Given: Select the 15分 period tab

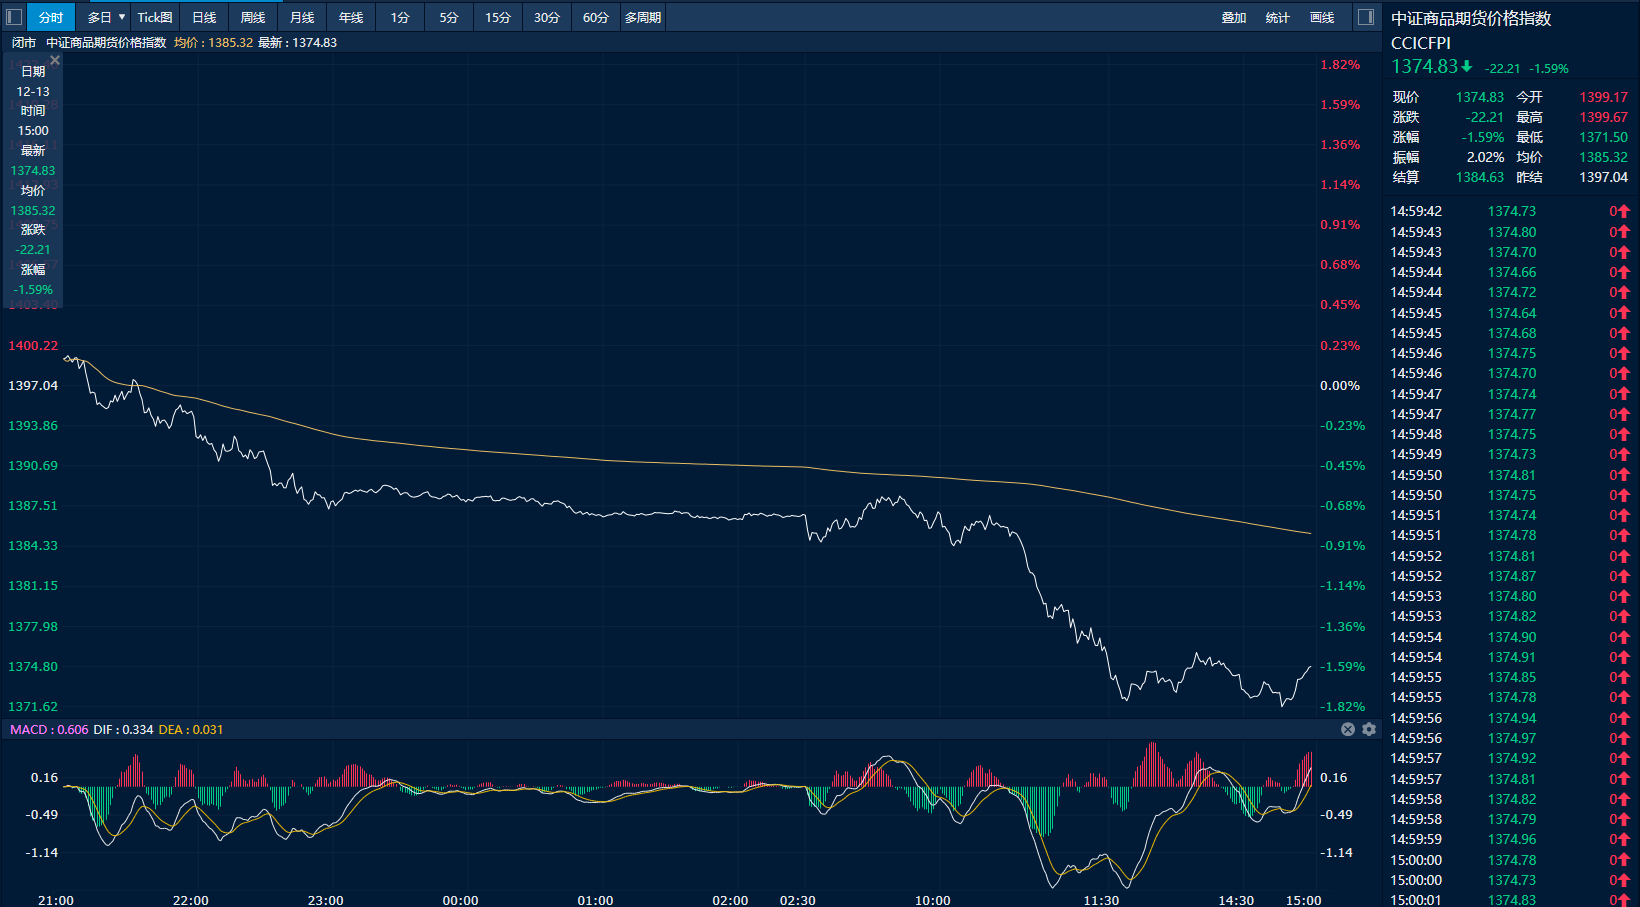Looking at the screenshot, I should coord(498,17).
